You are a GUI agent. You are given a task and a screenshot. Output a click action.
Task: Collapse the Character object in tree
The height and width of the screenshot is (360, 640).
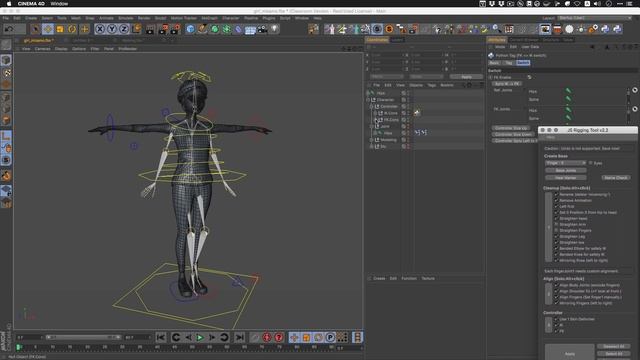pos(368,100)
